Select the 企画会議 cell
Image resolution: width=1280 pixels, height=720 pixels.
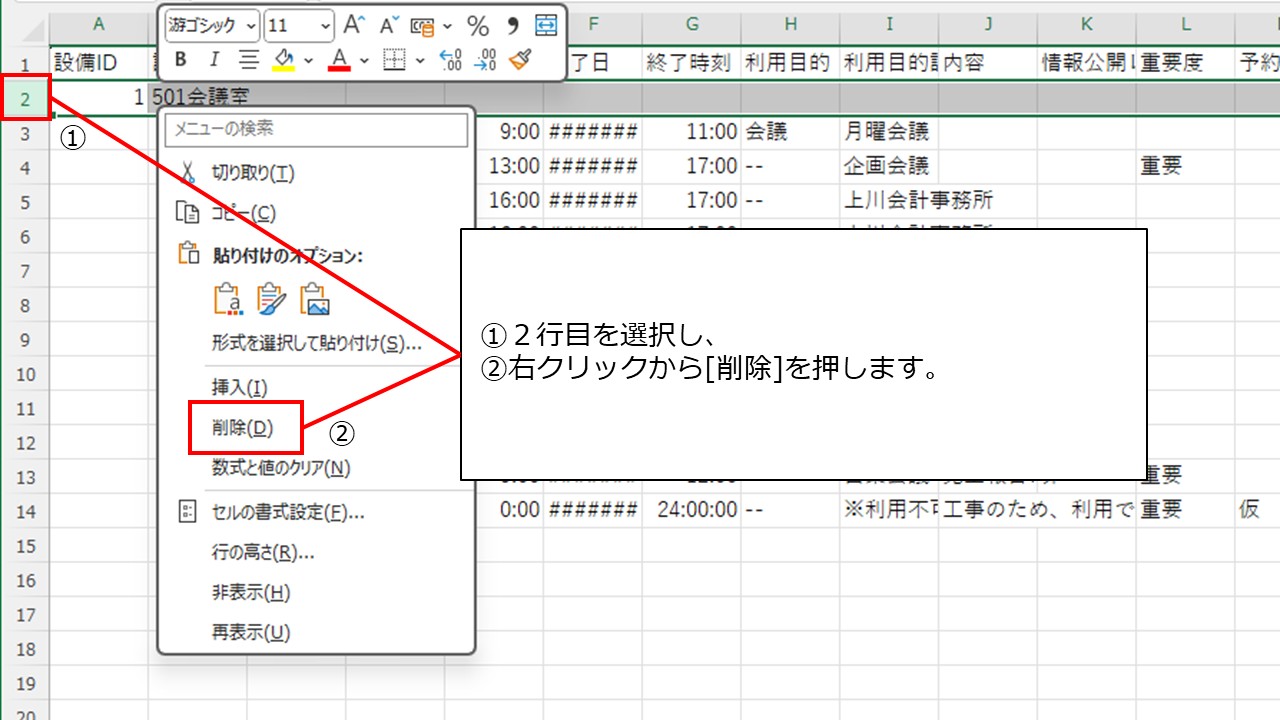[889, 166]
